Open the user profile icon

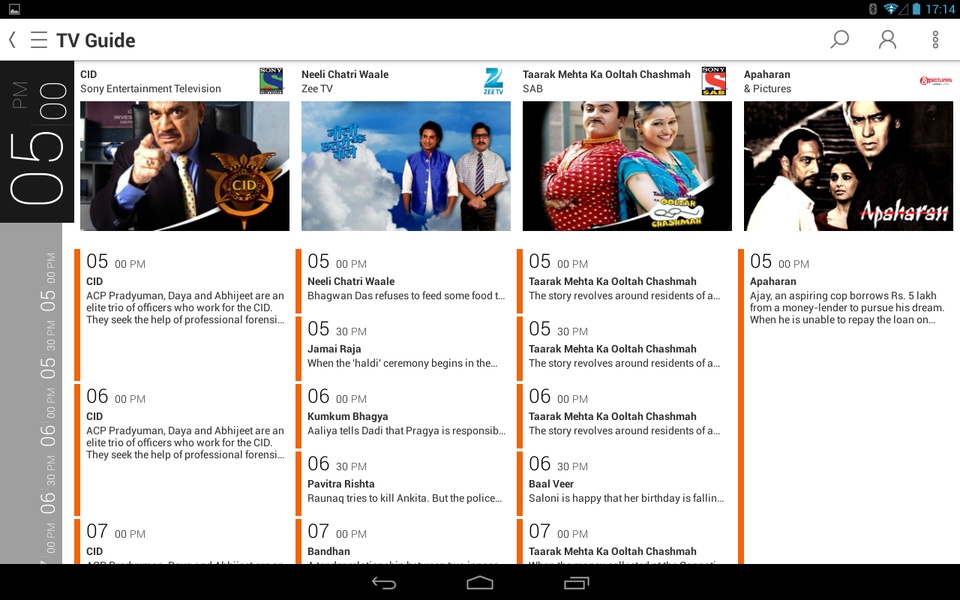point(887,40)
